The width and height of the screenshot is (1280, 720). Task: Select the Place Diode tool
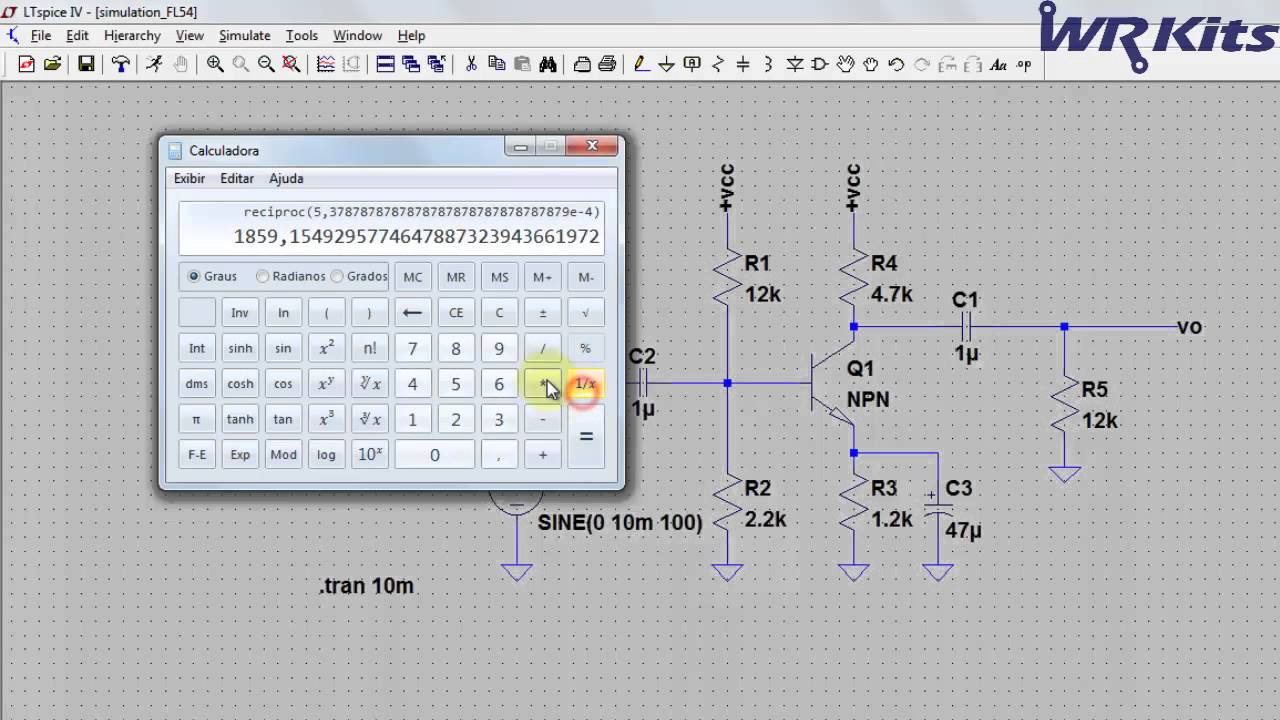click(x=795, y=64)
